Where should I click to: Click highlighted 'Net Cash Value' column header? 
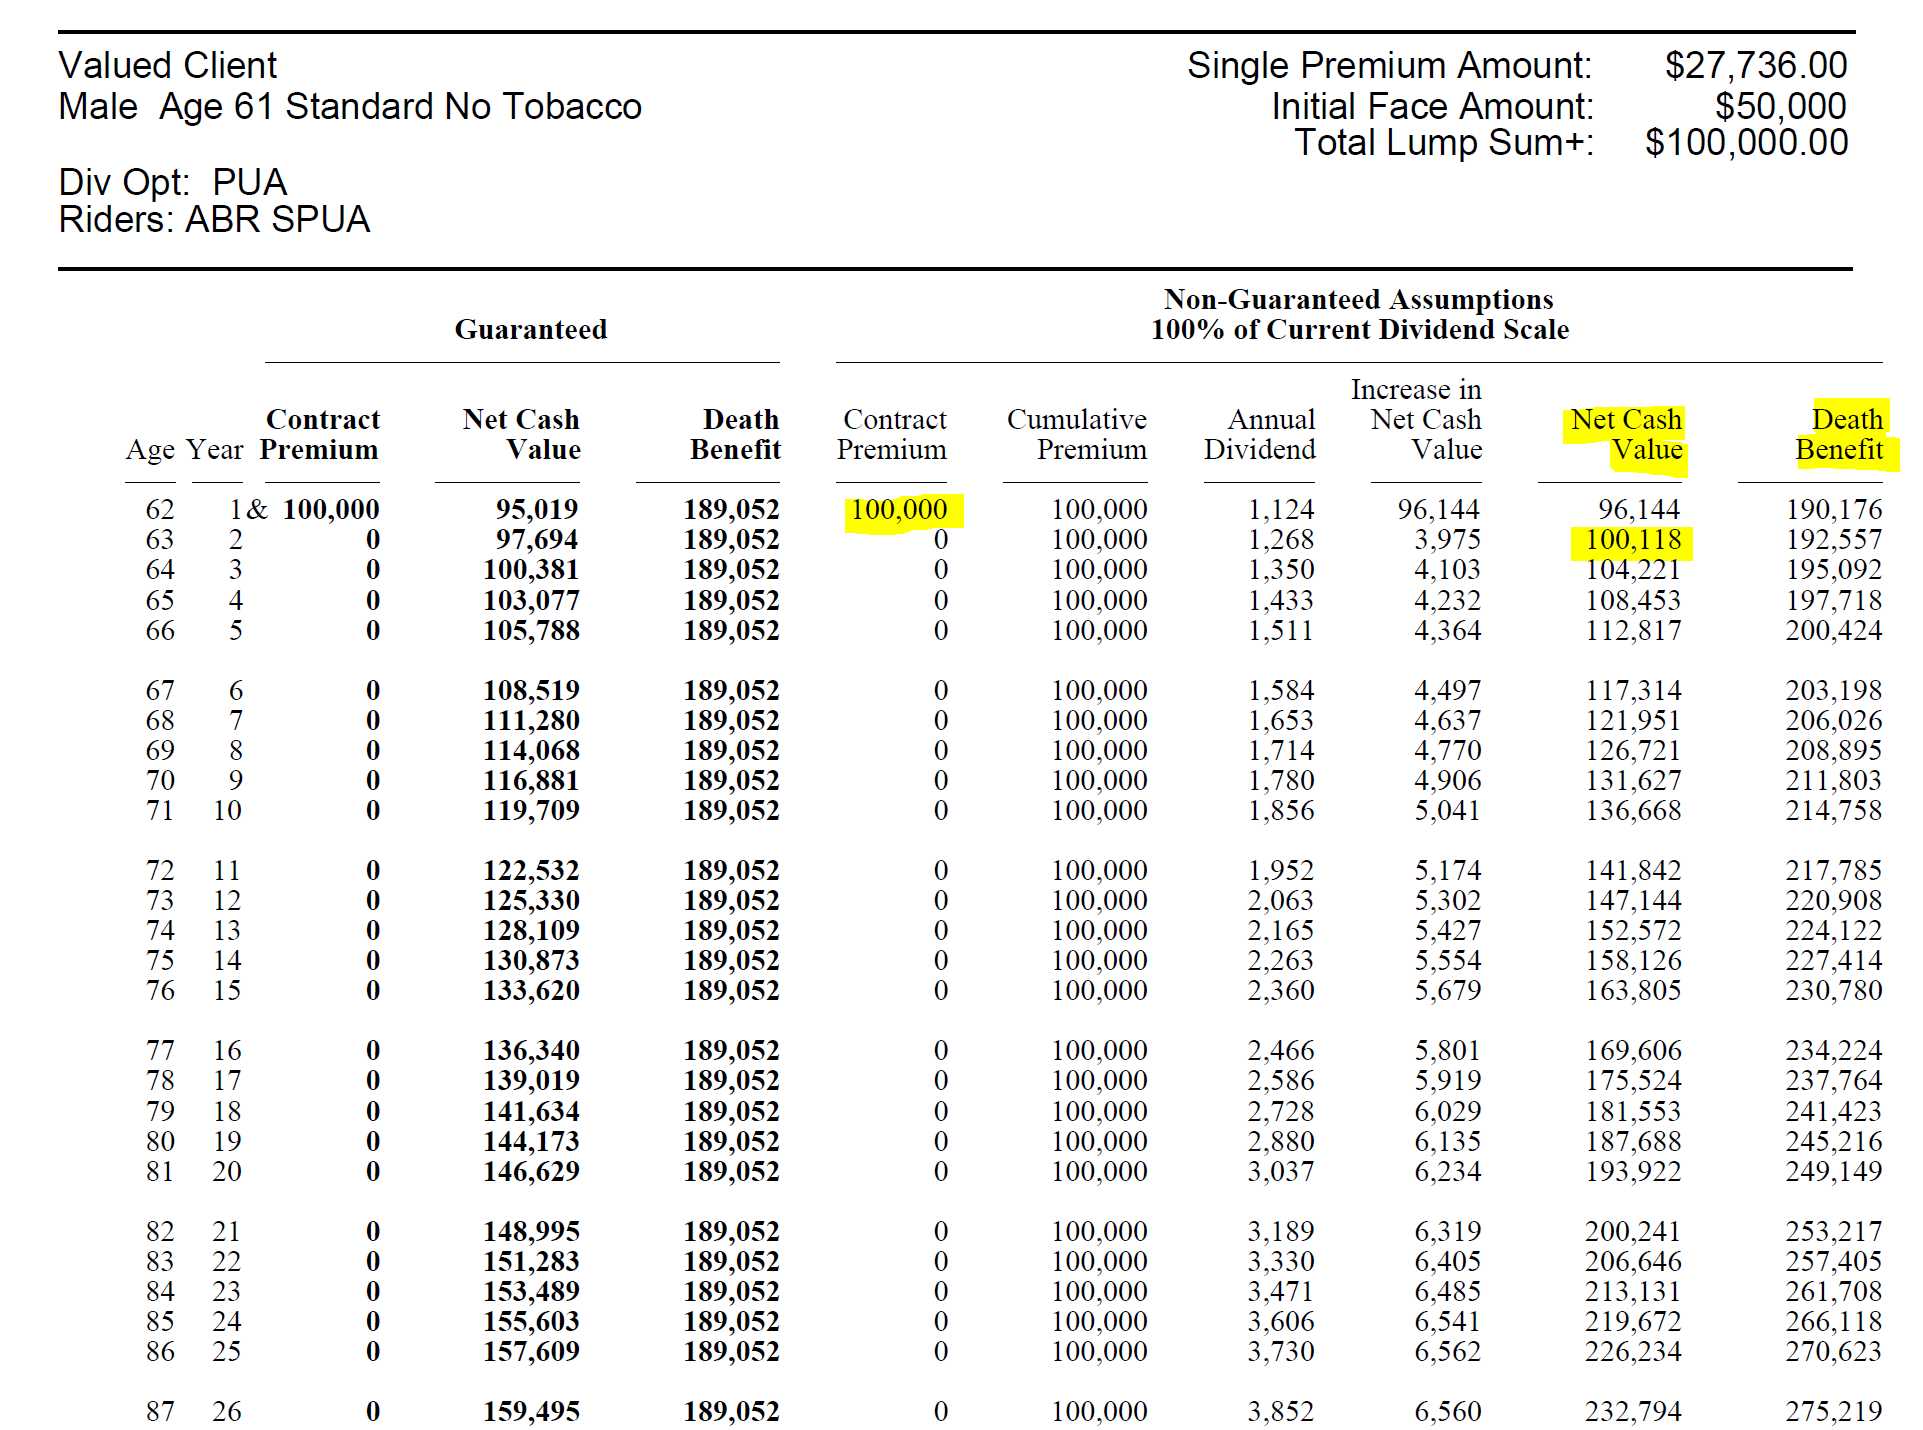tap(1626, 434)
